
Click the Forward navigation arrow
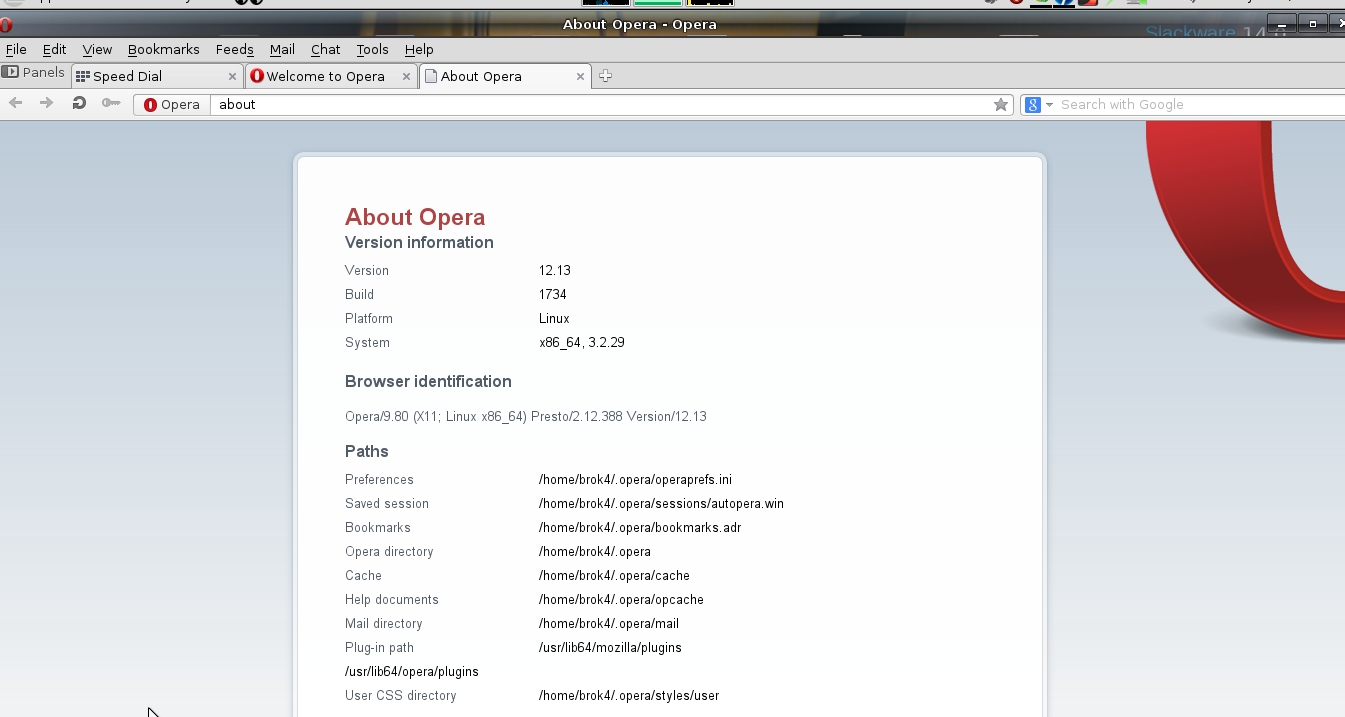click(46, 104)
